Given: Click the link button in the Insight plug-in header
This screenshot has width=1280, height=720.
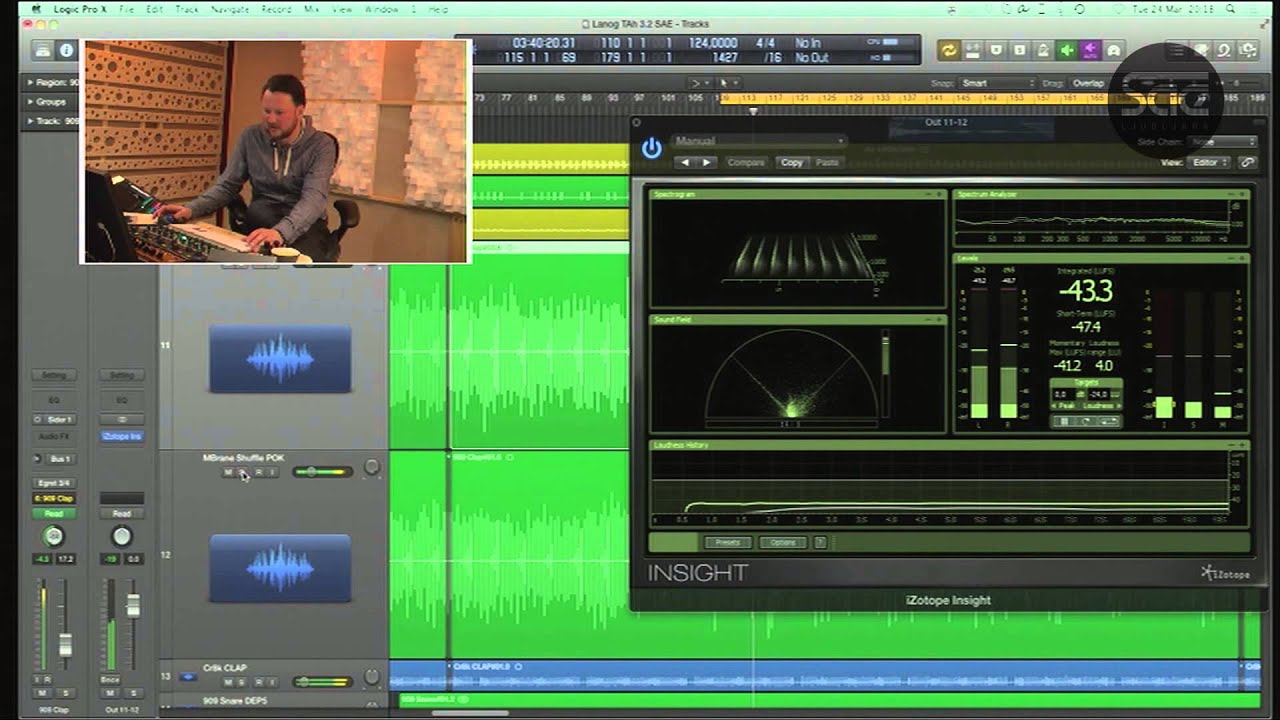Looking at the screenshot, I should [1247, 162].
